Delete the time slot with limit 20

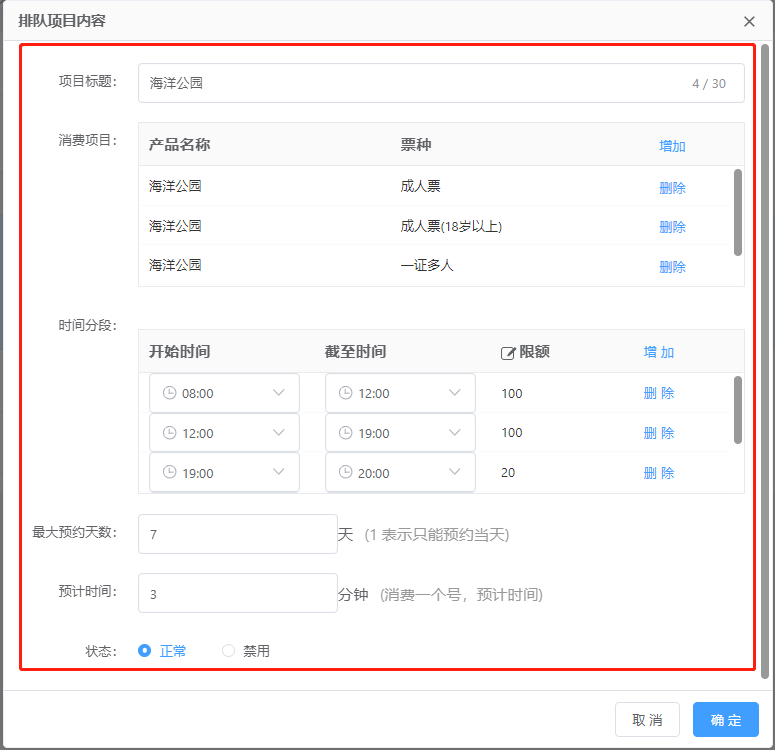[x=659, y=473]
